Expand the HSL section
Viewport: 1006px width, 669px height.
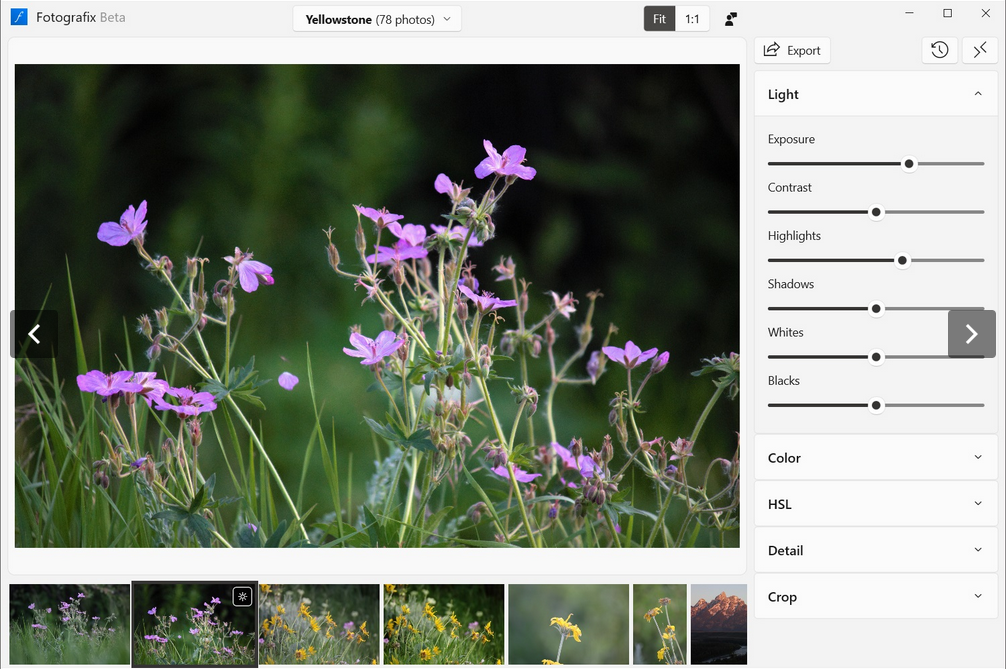tap(876, 504)
